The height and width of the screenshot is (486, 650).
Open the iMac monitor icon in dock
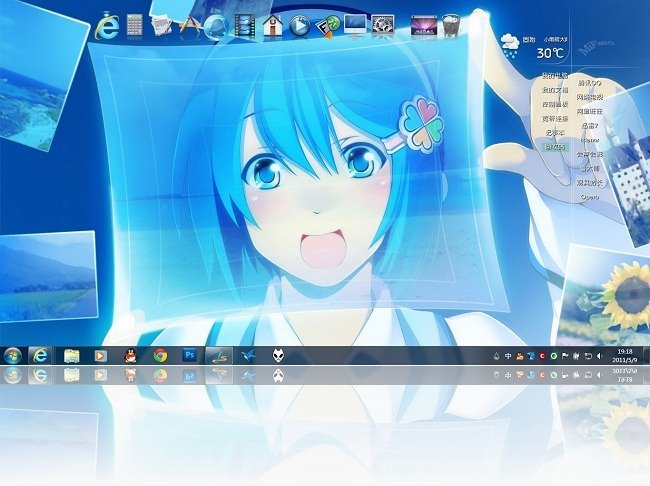click(355, 26)
